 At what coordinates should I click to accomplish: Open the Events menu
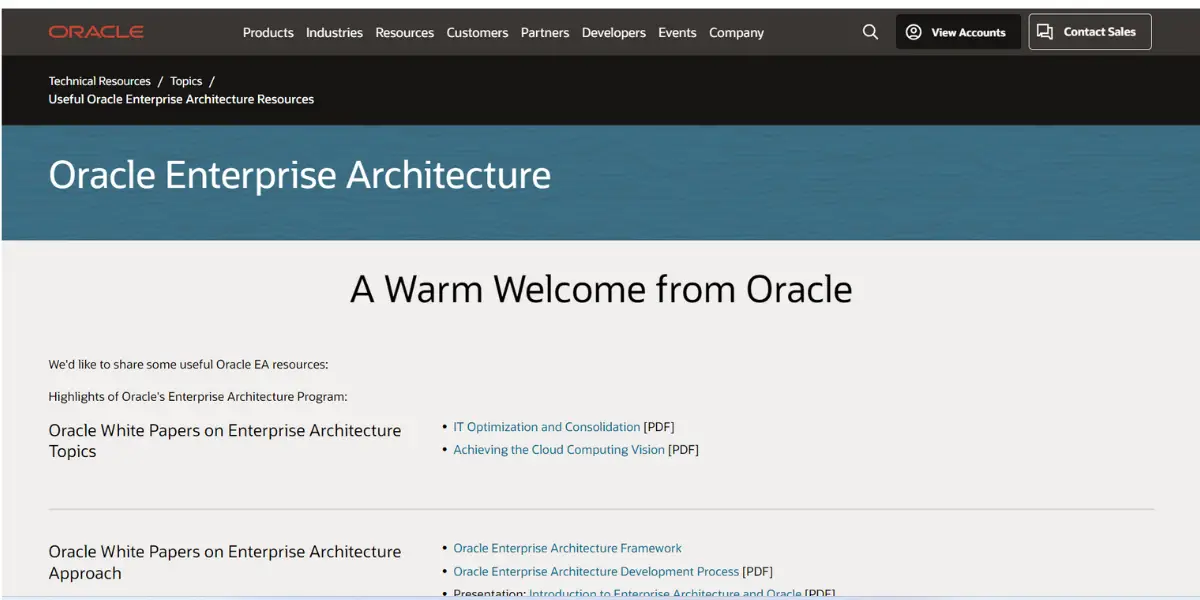[x=677, y=33]
